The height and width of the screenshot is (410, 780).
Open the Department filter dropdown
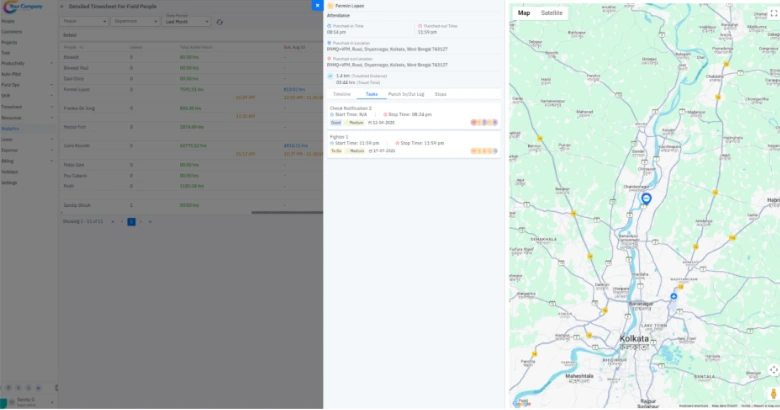click(x=134, y=20)
